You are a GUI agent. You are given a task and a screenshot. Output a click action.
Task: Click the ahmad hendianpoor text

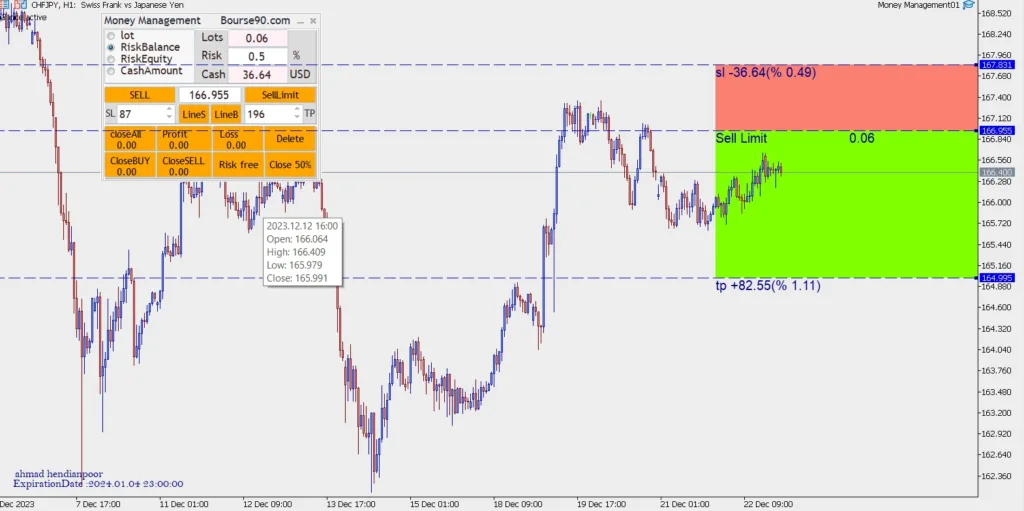pyautogui.click(x=59, y=474)
